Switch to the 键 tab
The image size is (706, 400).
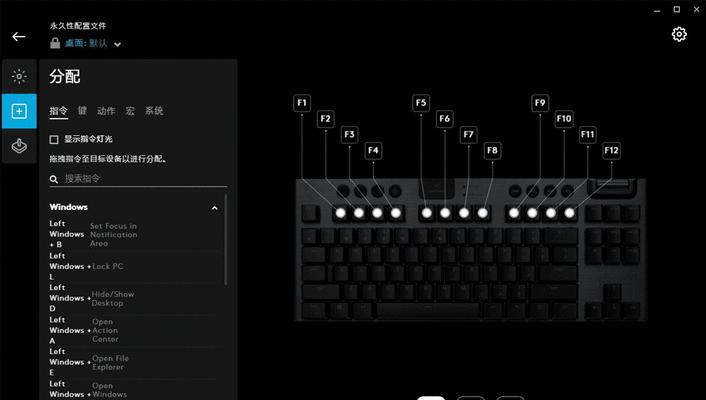82,111
